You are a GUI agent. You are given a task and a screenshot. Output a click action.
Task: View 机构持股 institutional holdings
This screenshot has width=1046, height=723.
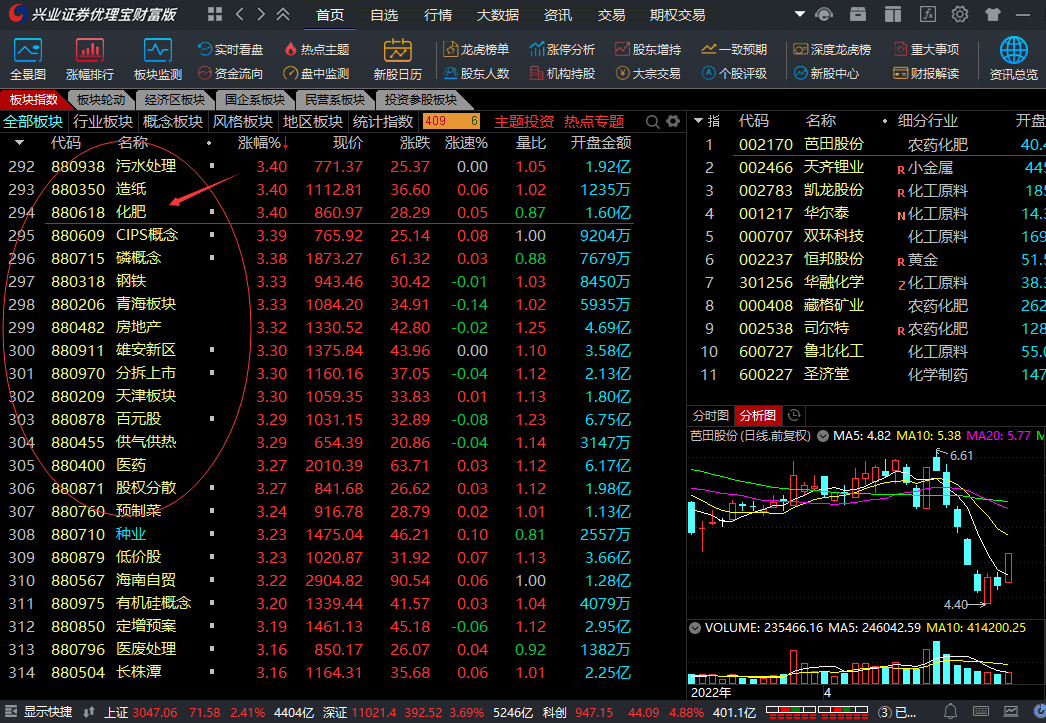(x=562, y=73)
